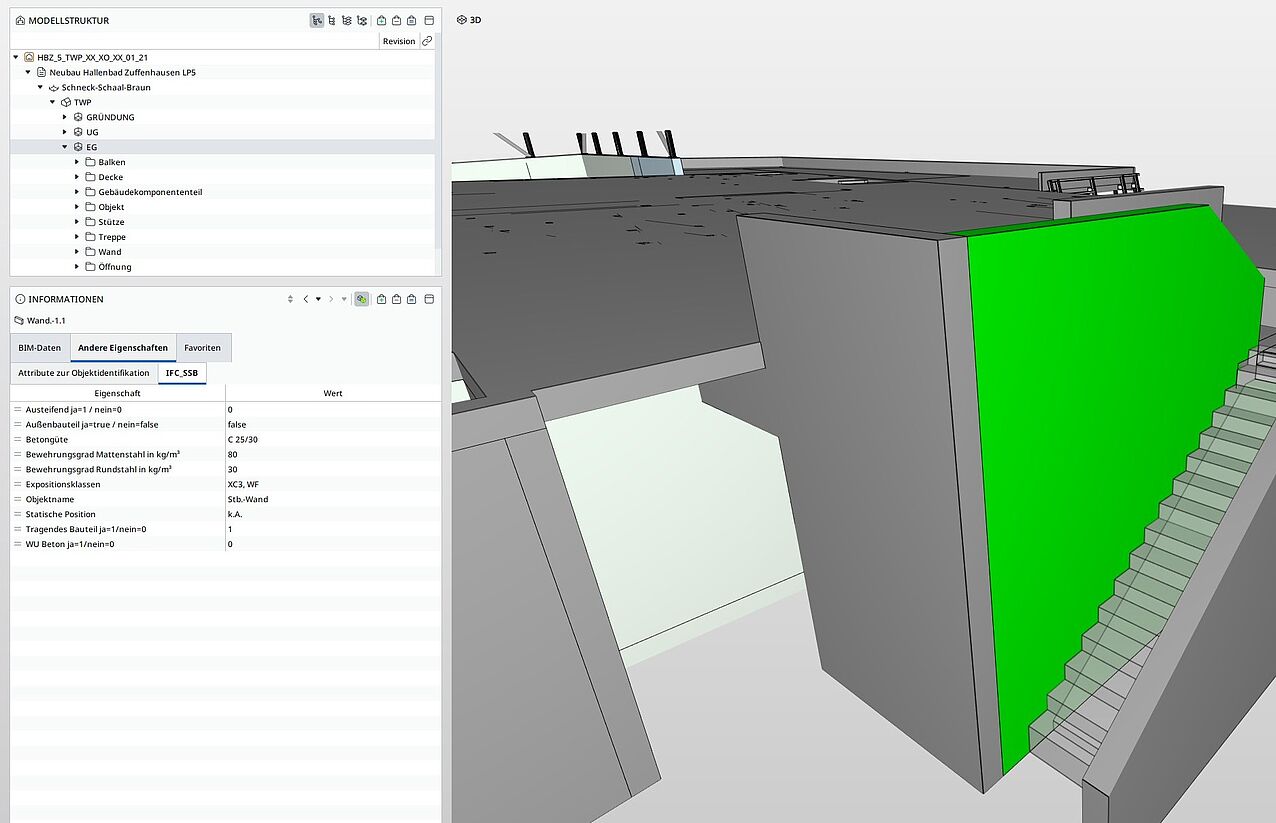Open the history dropdown arrow after back button
The width and height of the screenshot is (1276, 823).
tap(319, 299)
